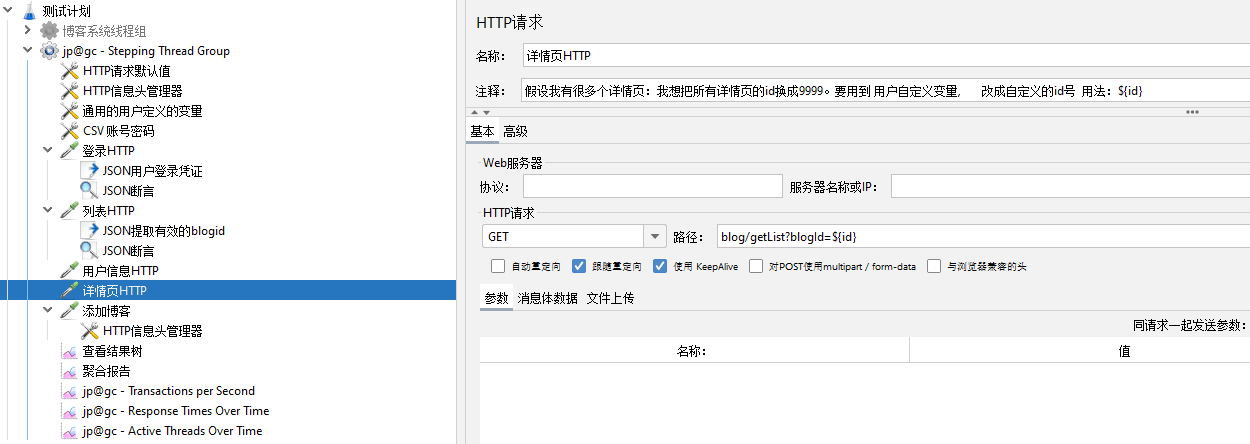Select the 文件上传 tab
This screenshot has height=444, width=1250.
click(x=610, y=298)
